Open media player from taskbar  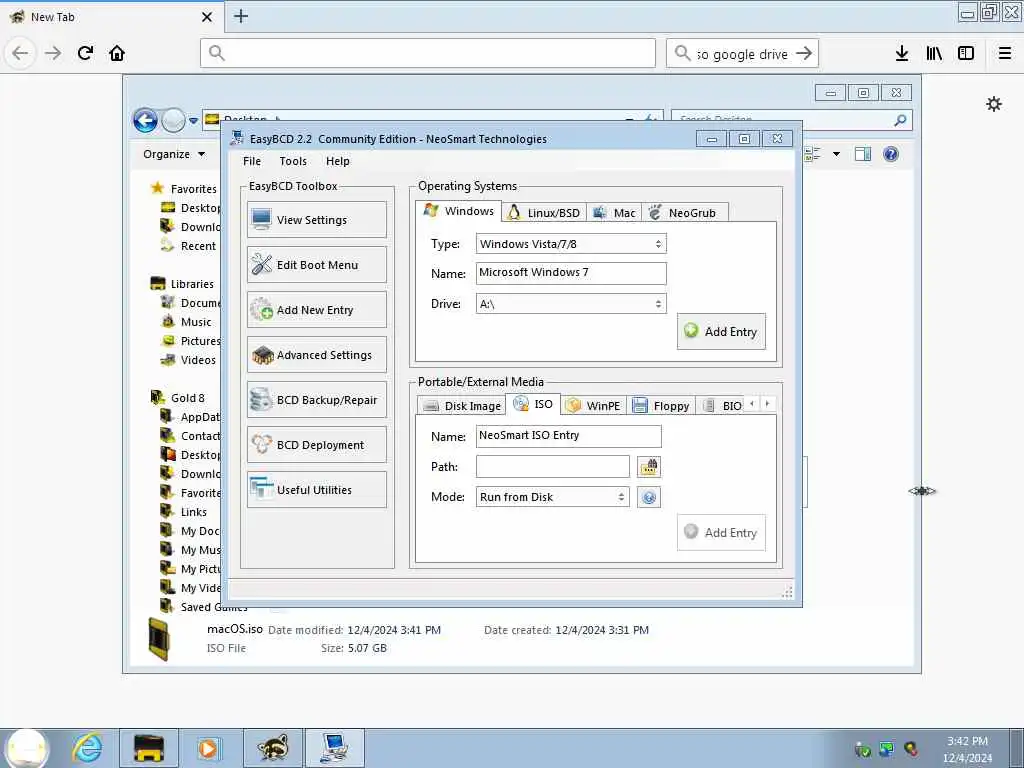tap(208, 748)
